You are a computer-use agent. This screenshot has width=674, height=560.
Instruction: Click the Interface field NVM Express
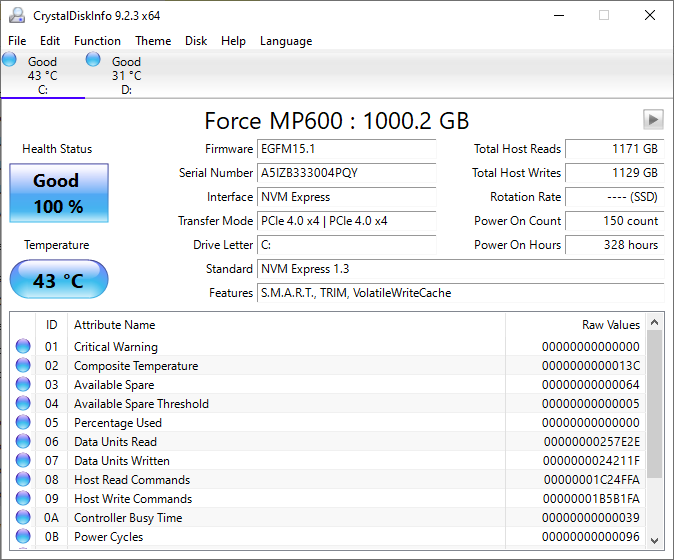click(x=346, y=197)
